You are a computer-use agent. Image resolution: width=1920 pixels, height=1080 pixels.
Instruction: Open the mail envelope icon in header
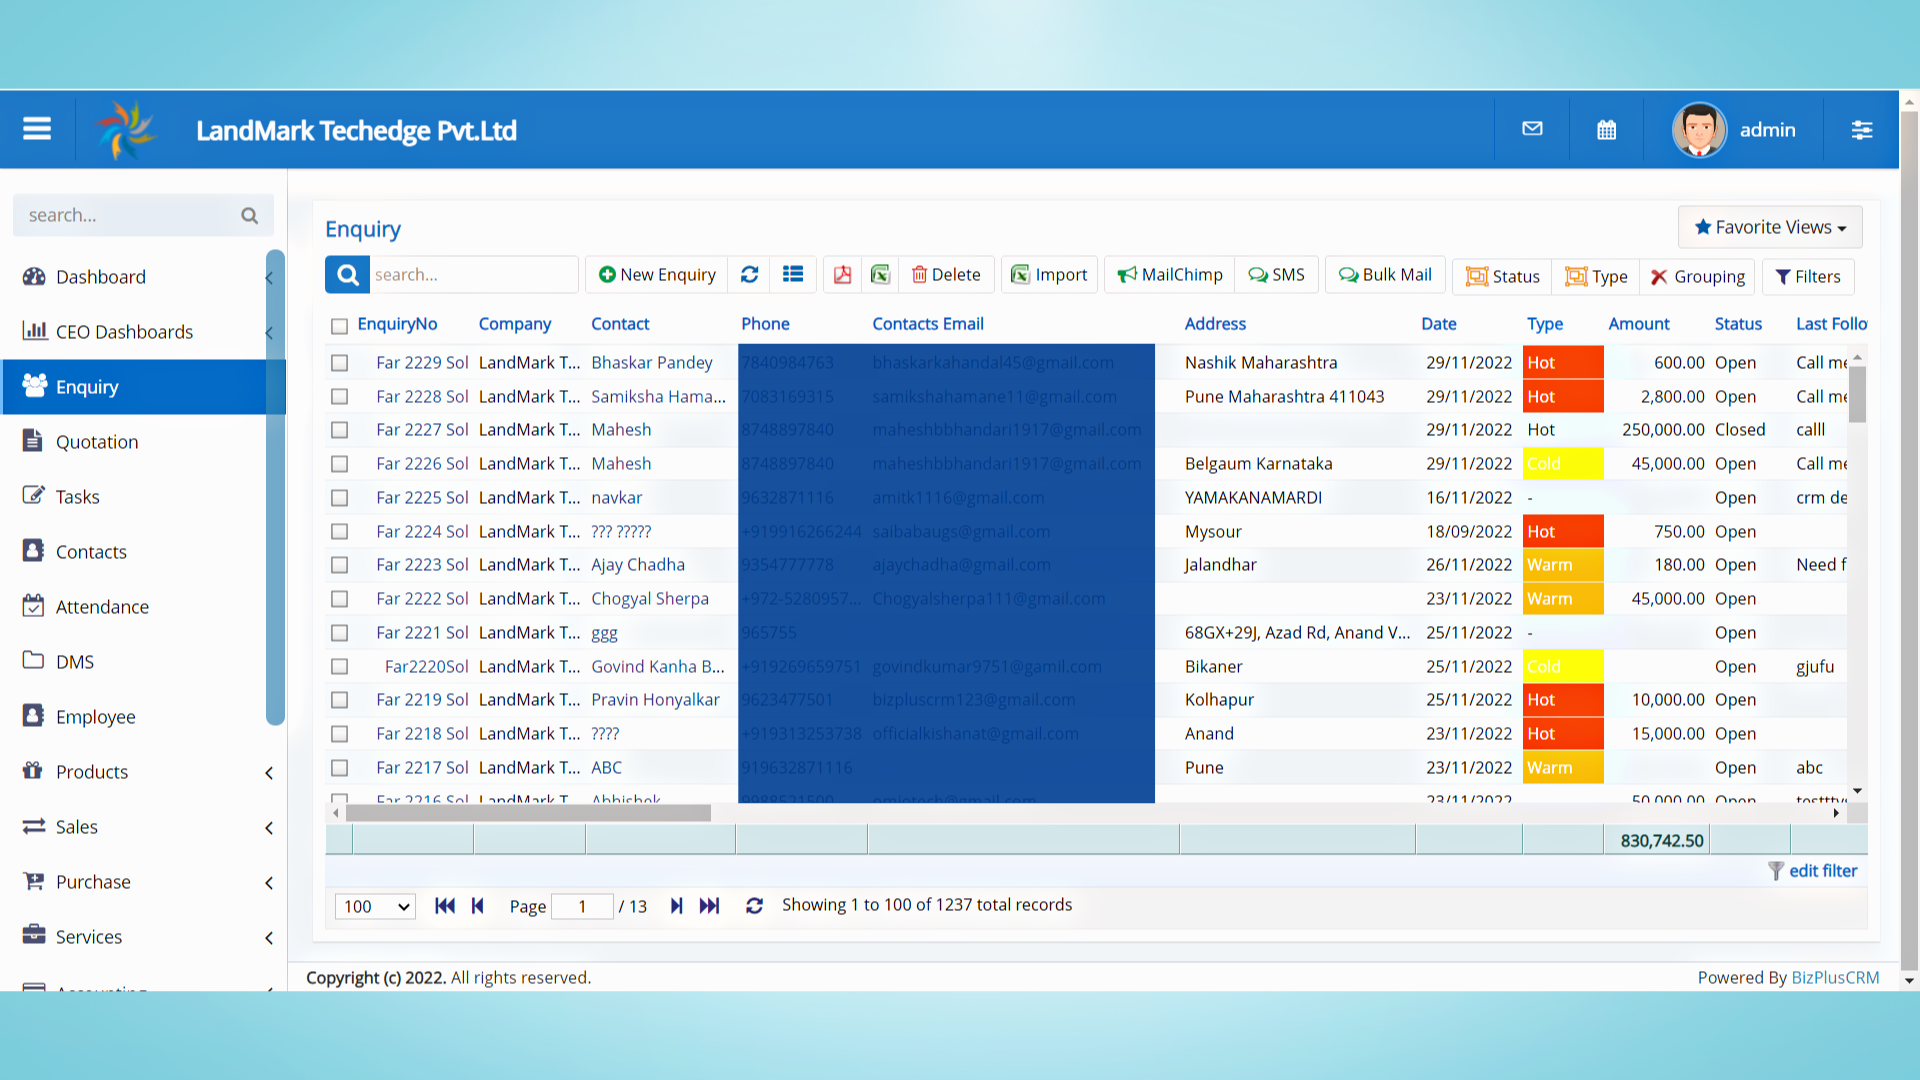pos(1532,129)
